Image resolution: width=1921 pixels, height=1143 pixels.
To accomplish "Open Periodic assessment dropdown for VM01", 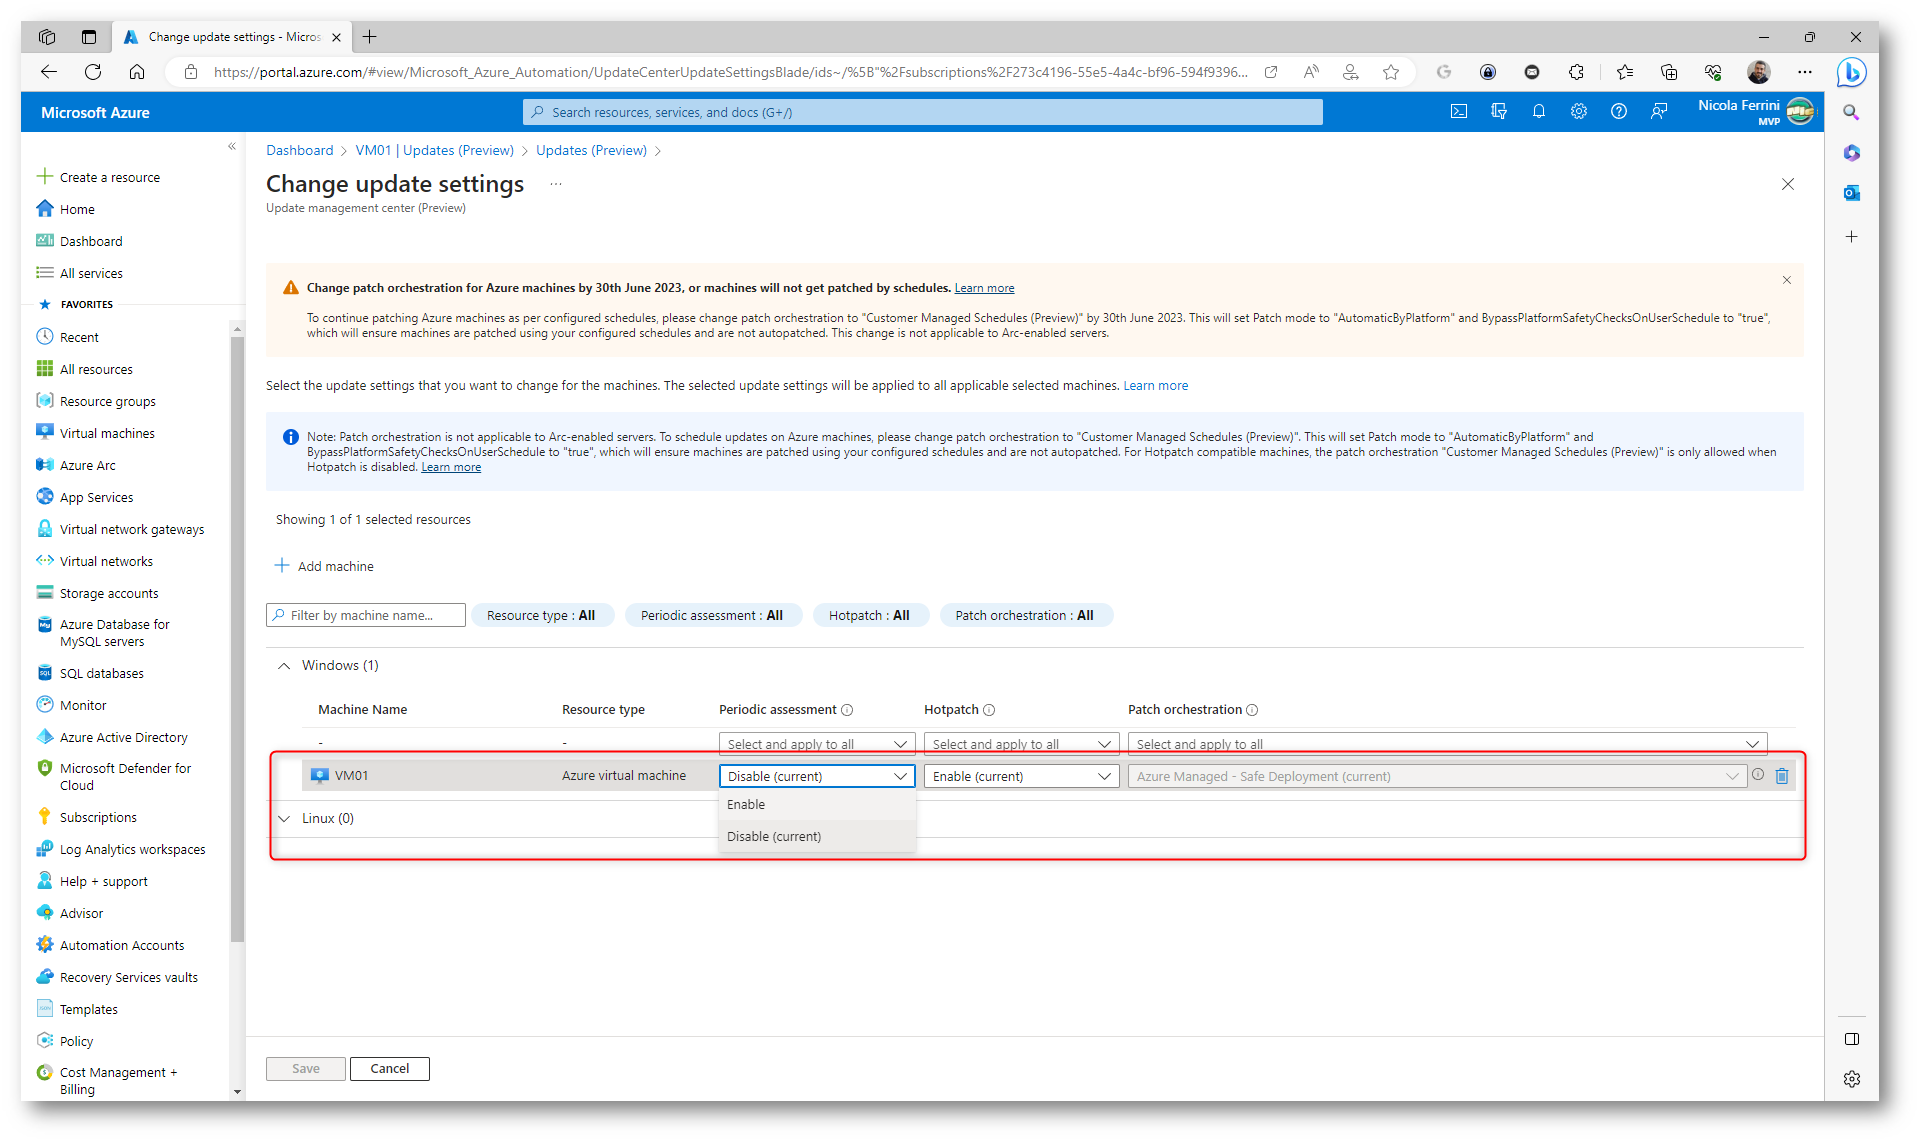I will coord(817,776).
